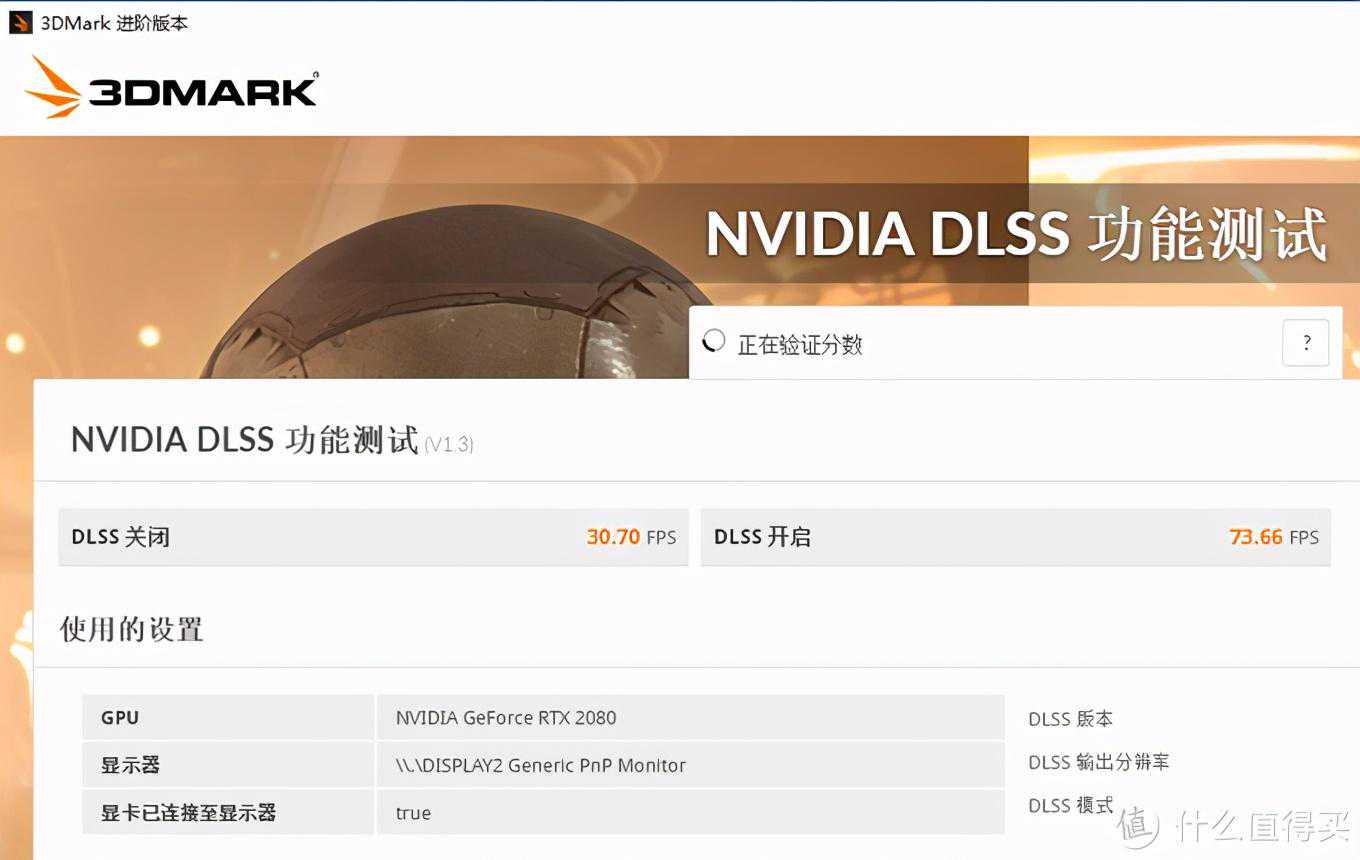Click the 使用的设置 section heading
Screen dimensions: 1360x860
pyautogui.click(x=132, y=630)
